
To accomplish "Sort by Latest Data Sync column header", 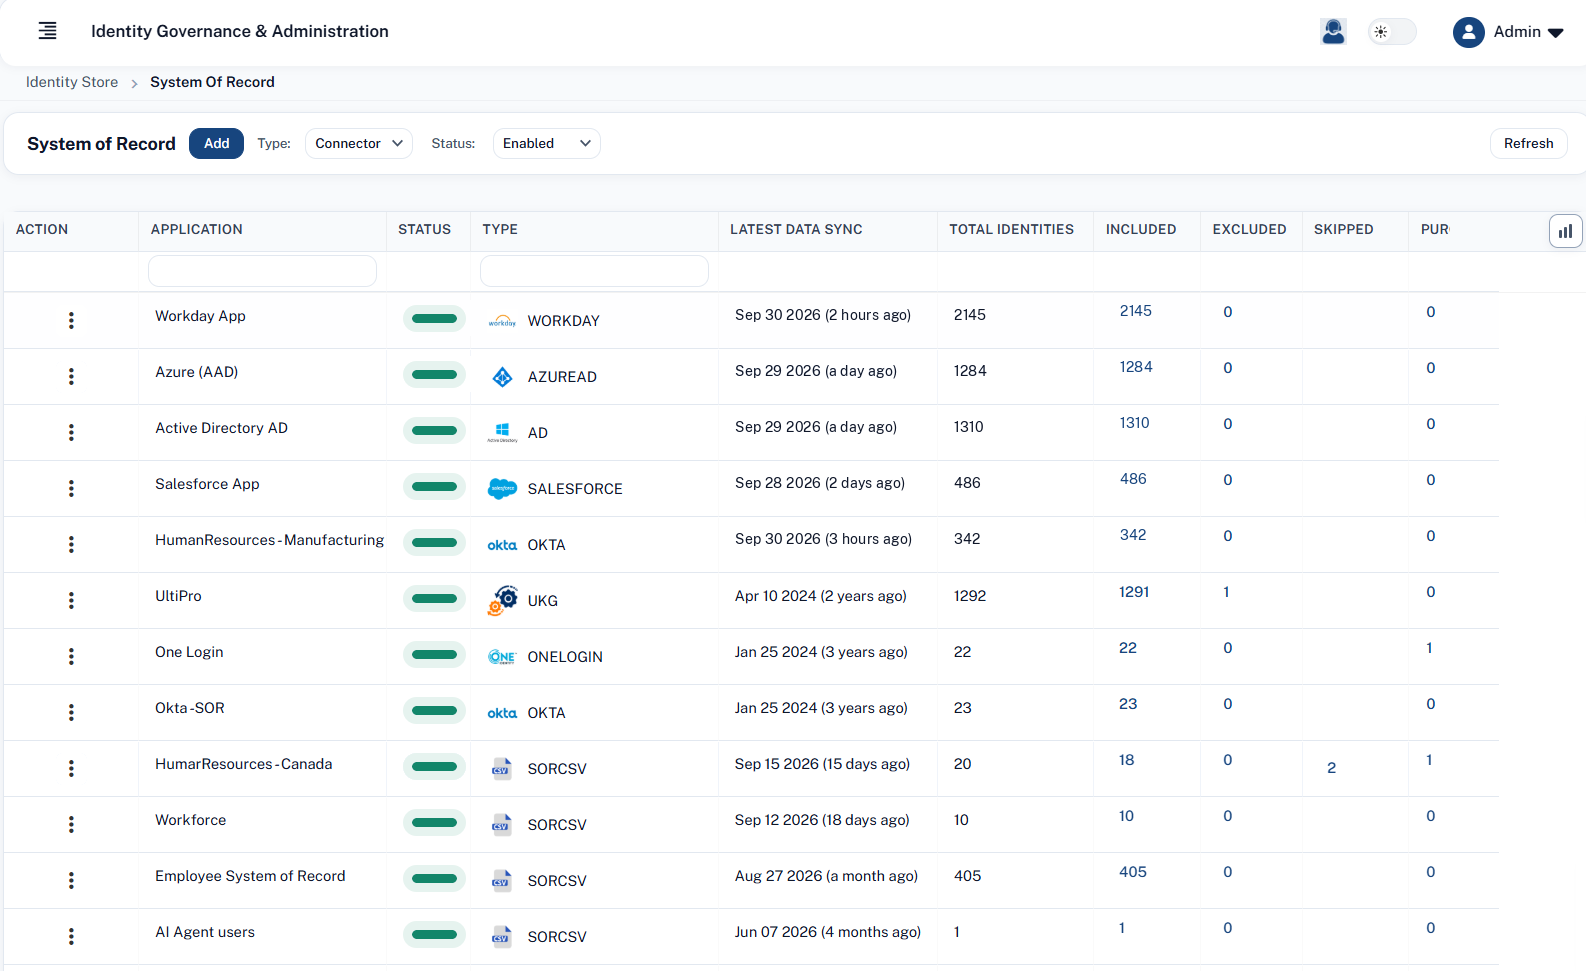I will [796, 229].
